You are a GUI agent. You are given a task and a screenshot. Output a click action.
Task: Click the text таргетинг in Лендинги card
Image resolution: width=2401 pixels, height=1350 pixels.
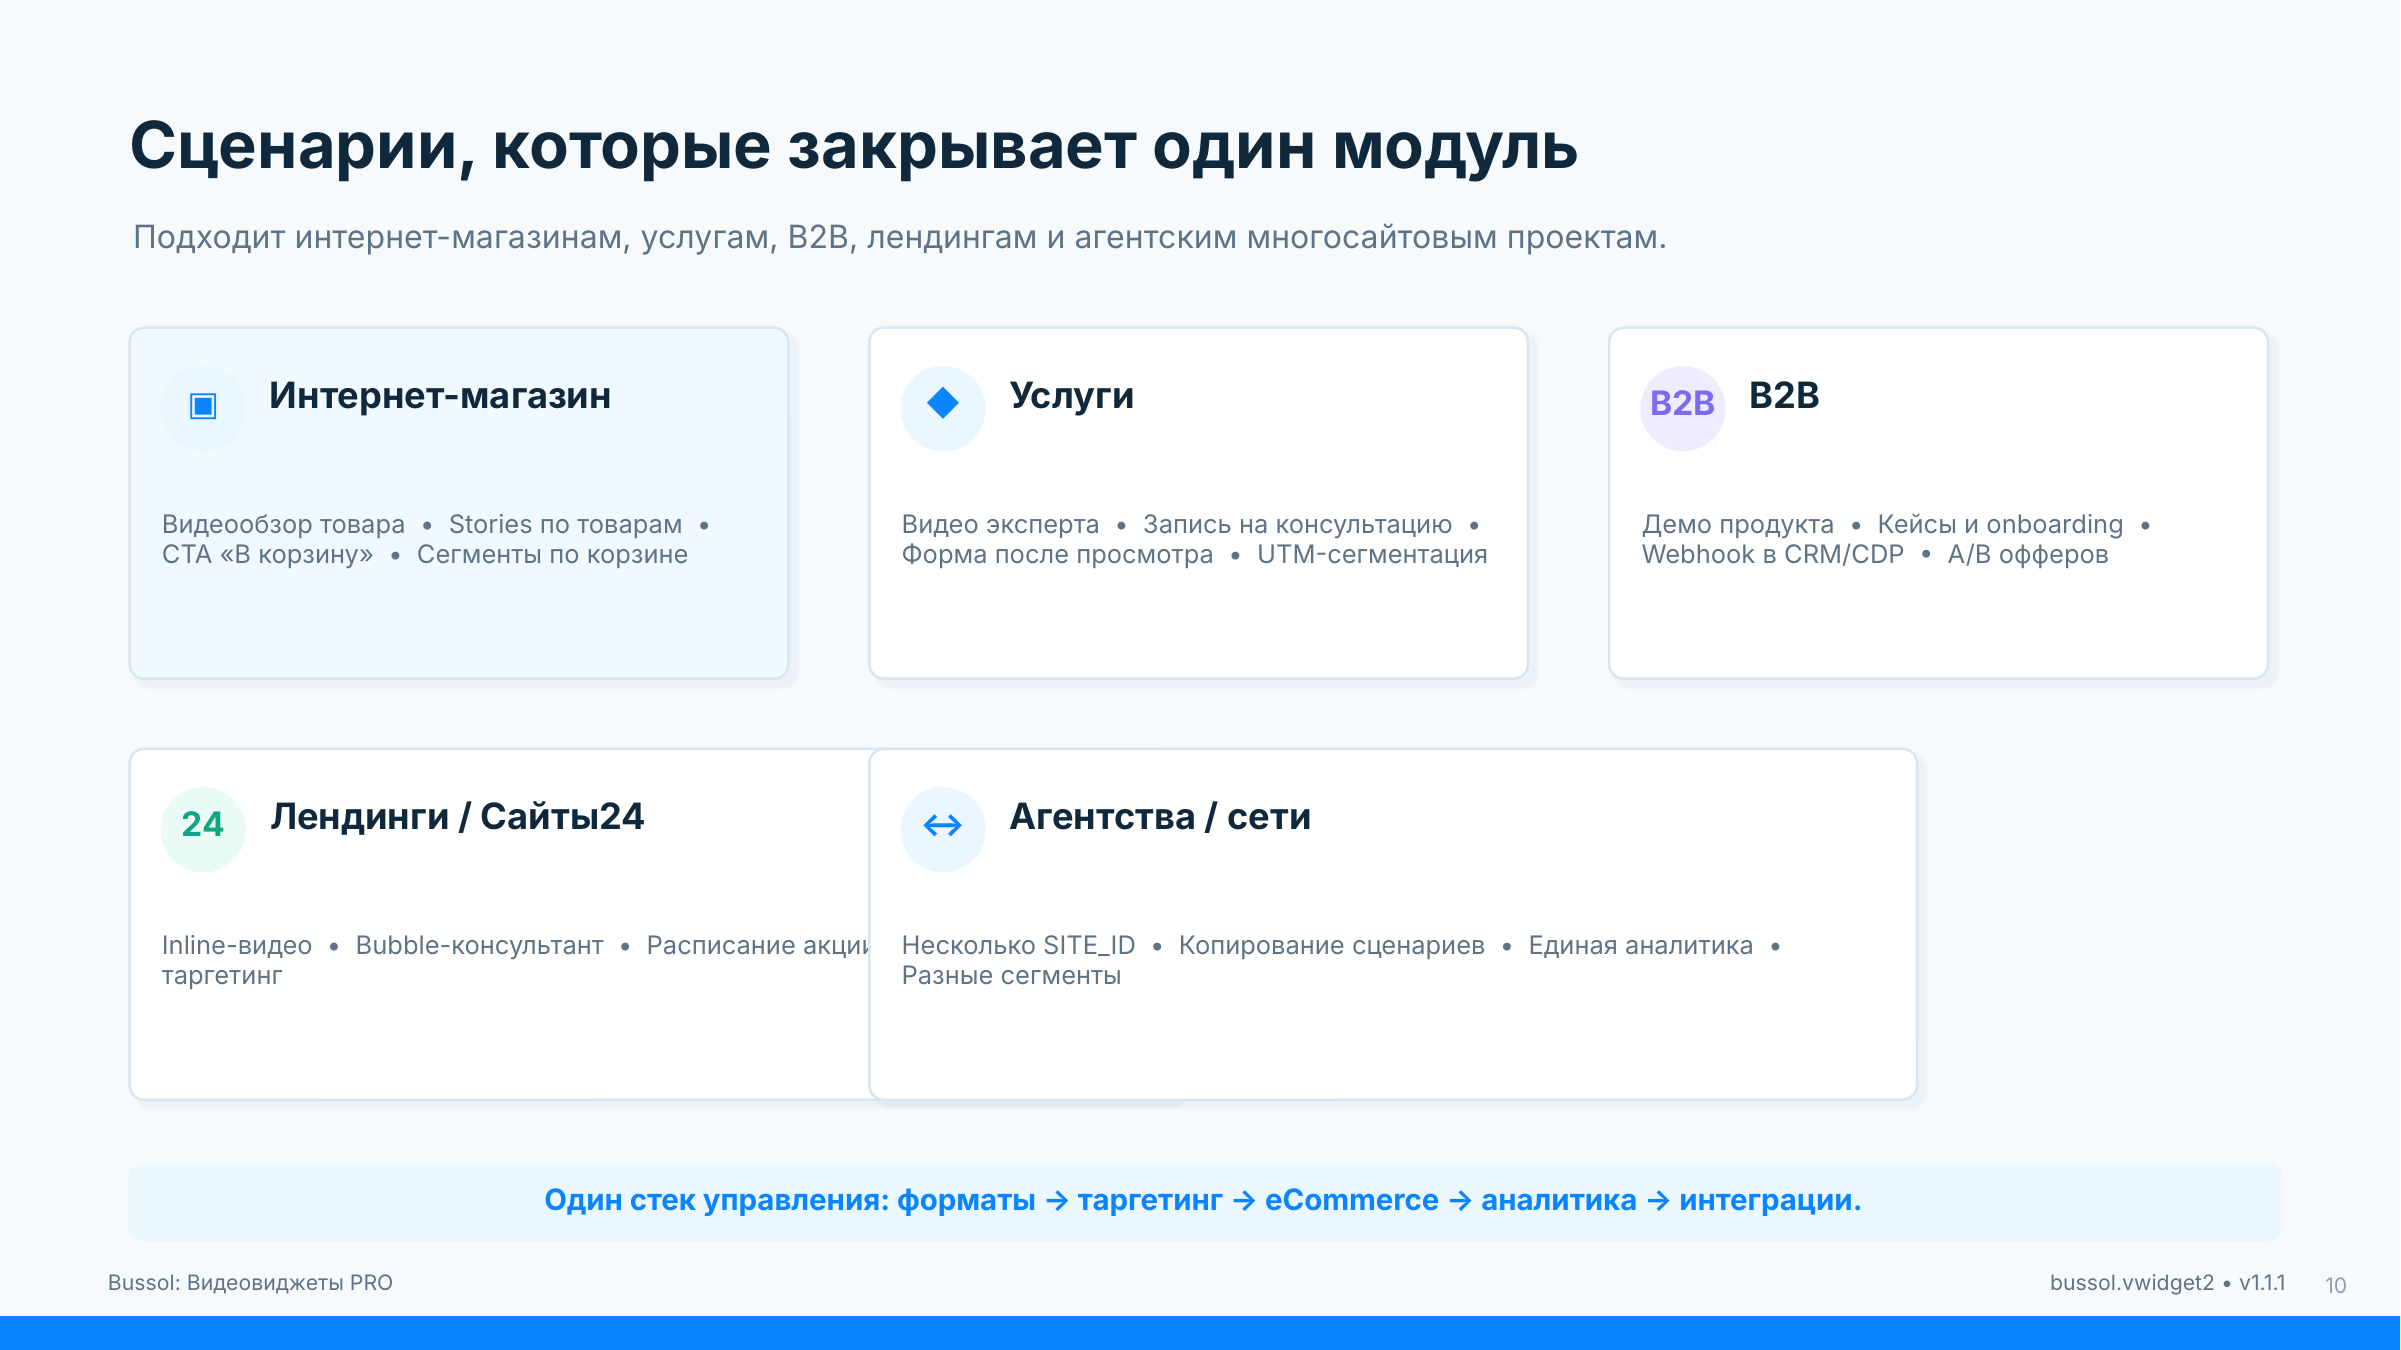coord(222,975)
